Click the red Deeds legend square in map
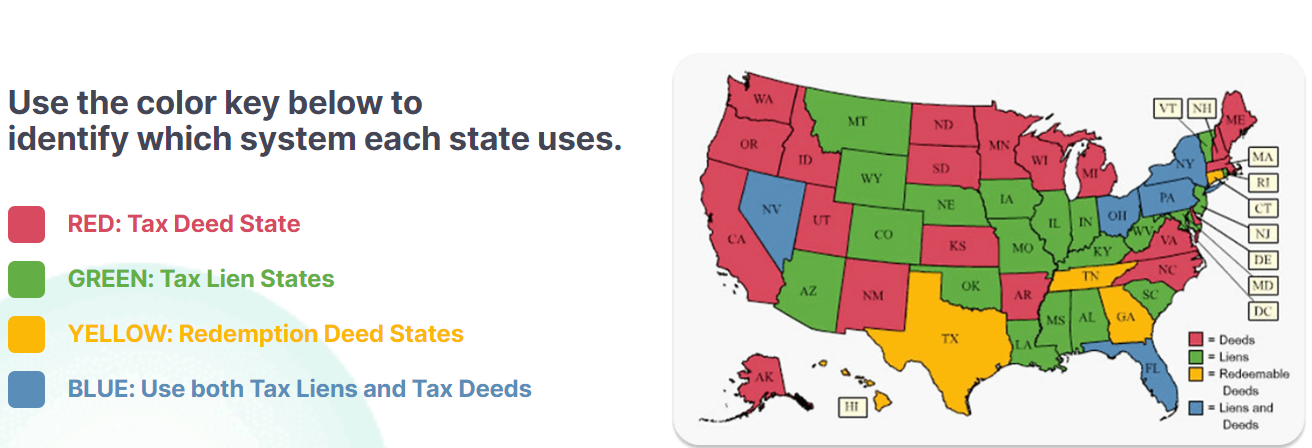The height and width of the screenshot is (448, 1312). [x=1195, y=339]
